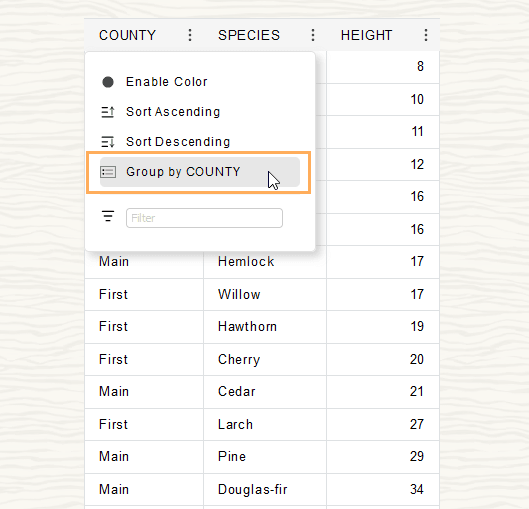The width and height of the screenshot is (529, 509).
Task: Open the COUNTY column options menu
Action: click(190, 35)
